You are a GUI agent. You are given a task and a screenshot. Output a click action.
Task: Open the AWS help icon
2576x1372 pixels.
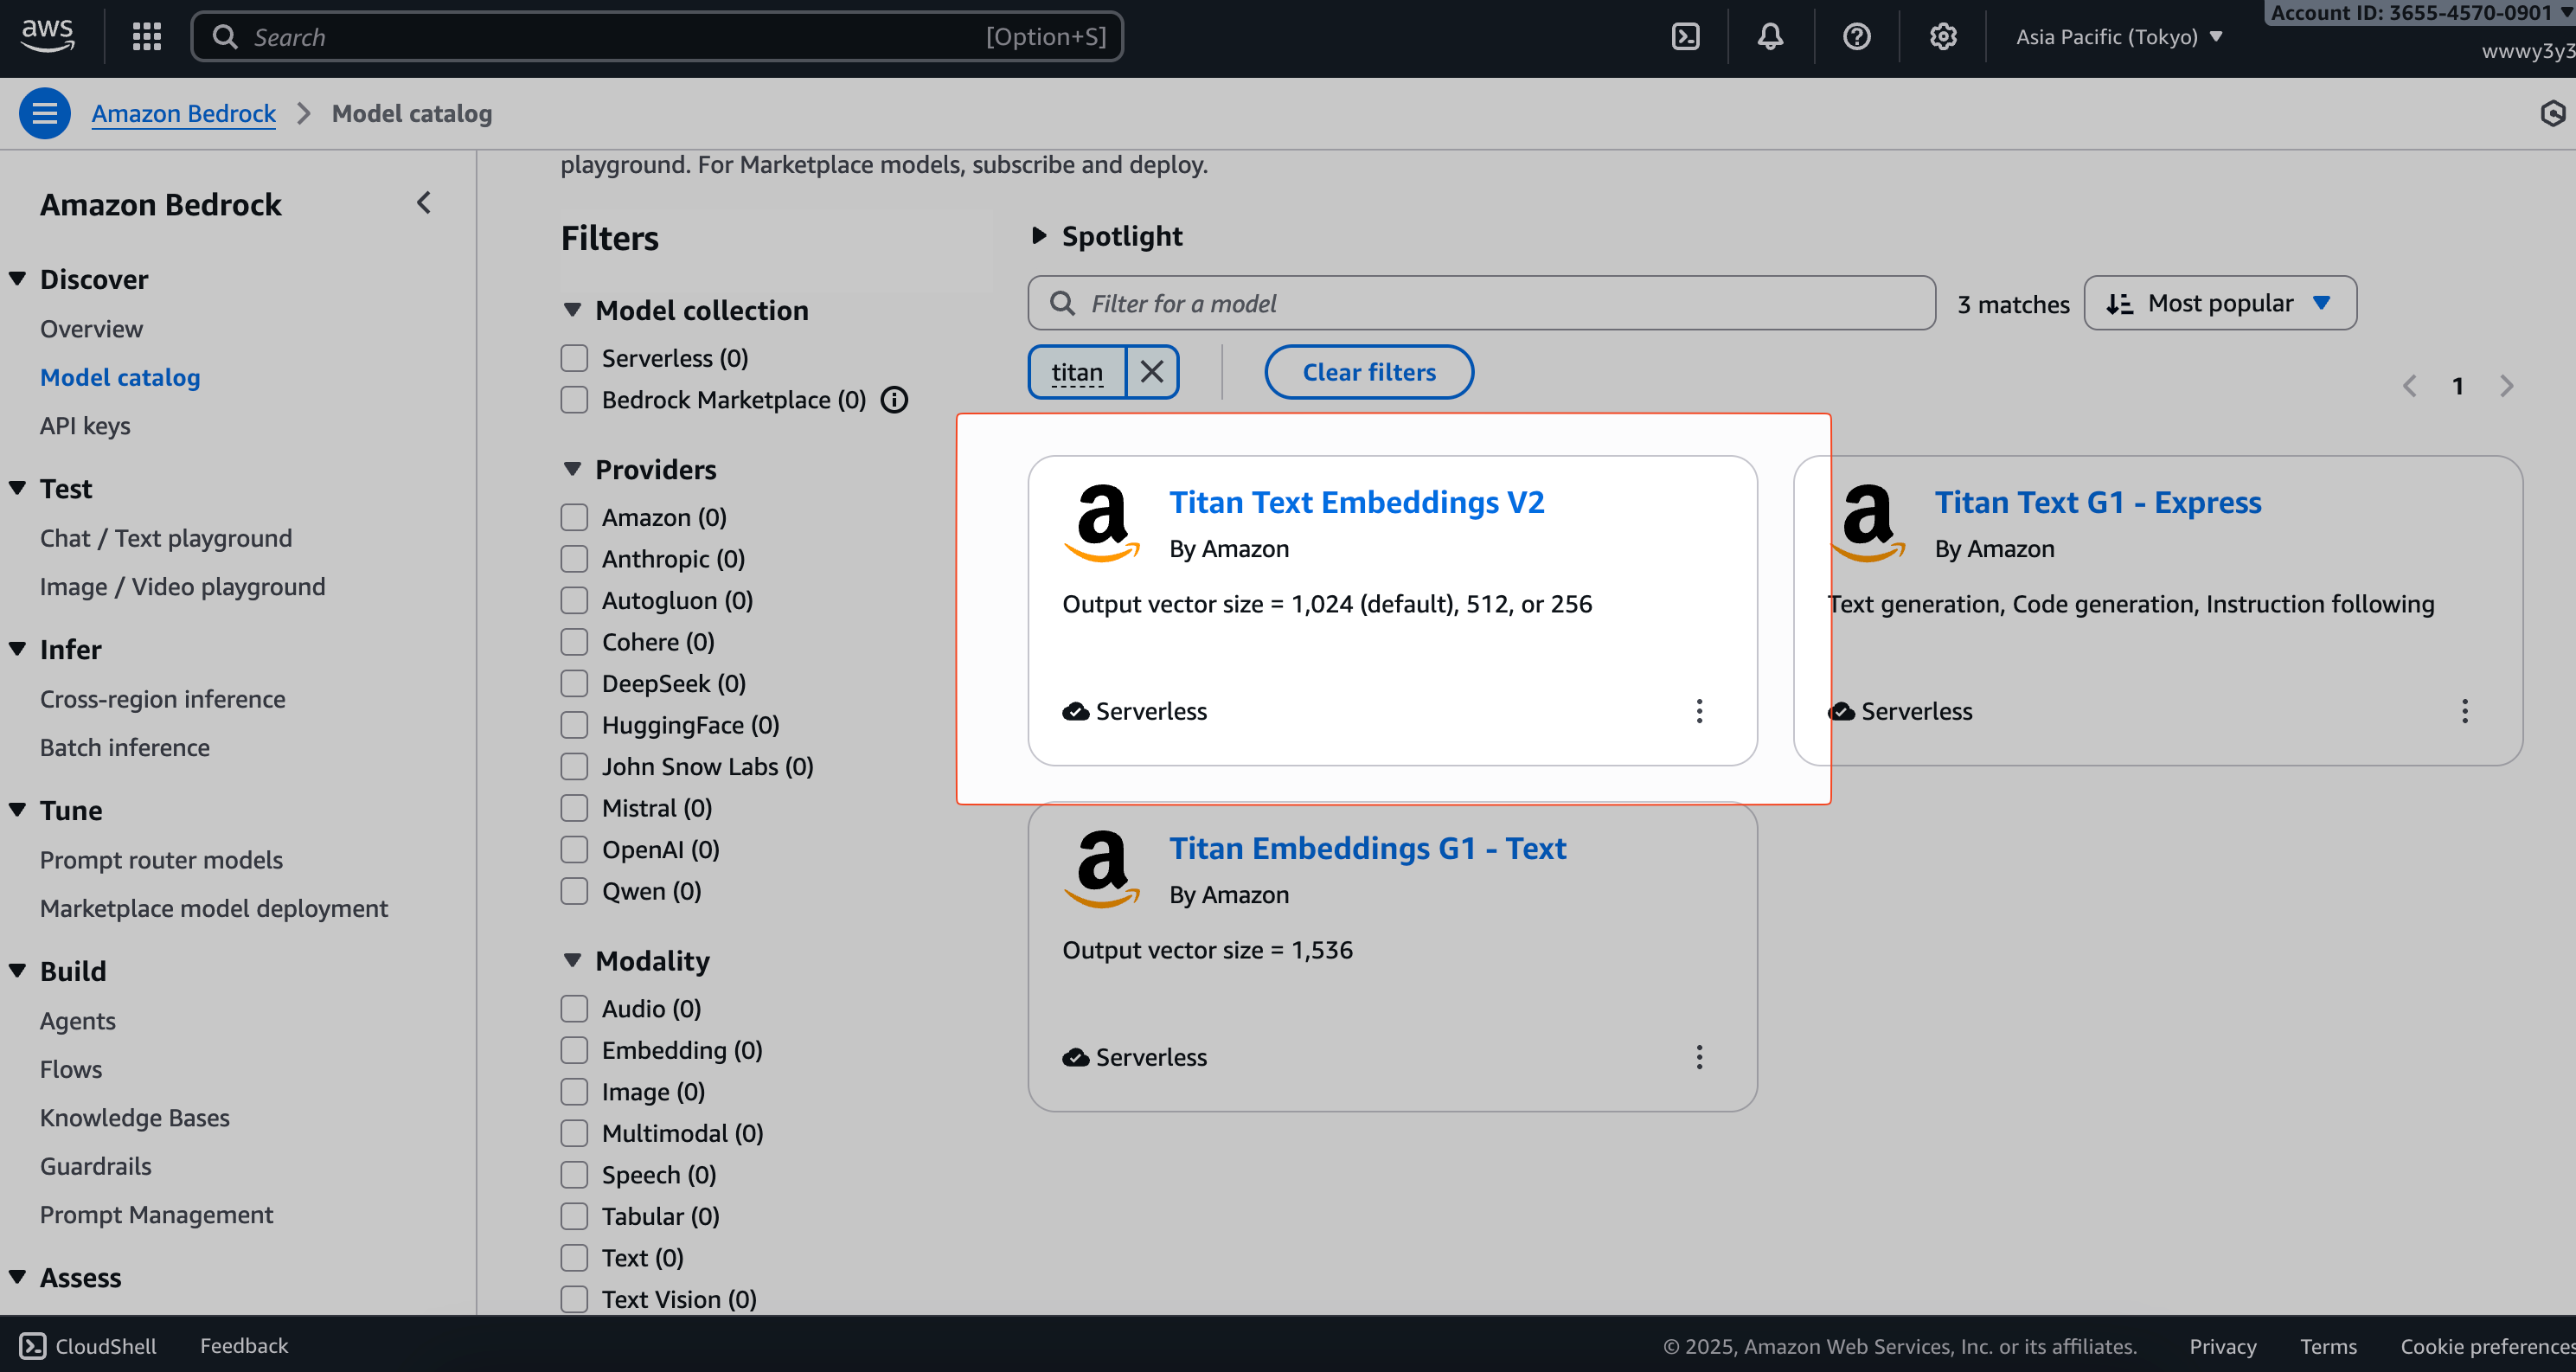tap(1856, 36)
